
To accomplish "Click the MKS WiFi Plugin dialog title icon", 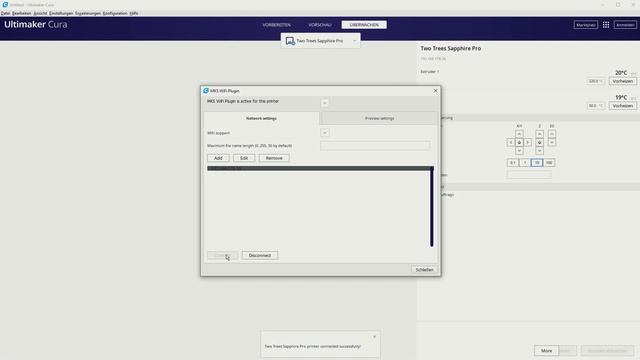I will pos(206,91).
